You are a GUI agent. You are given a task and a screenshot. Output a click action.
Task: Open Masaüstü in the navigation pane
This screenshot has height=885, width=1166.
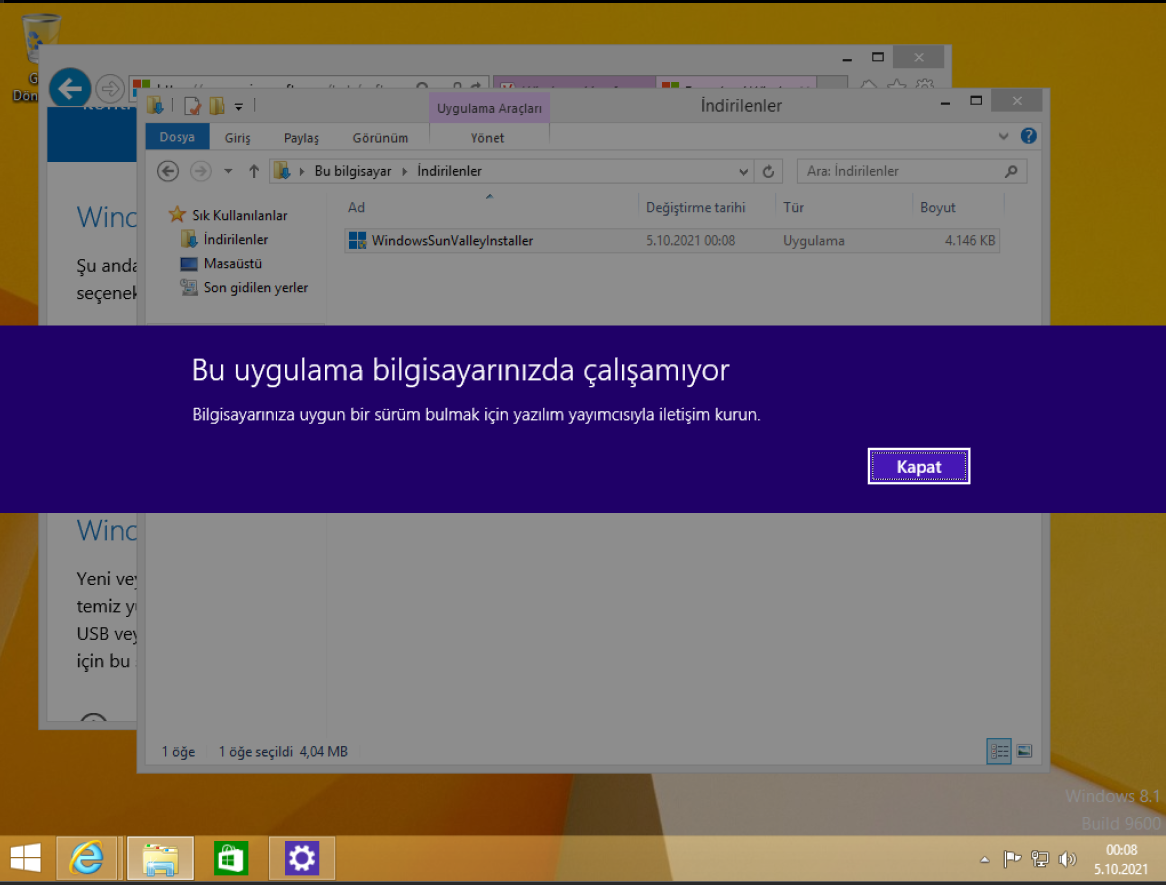232,263
